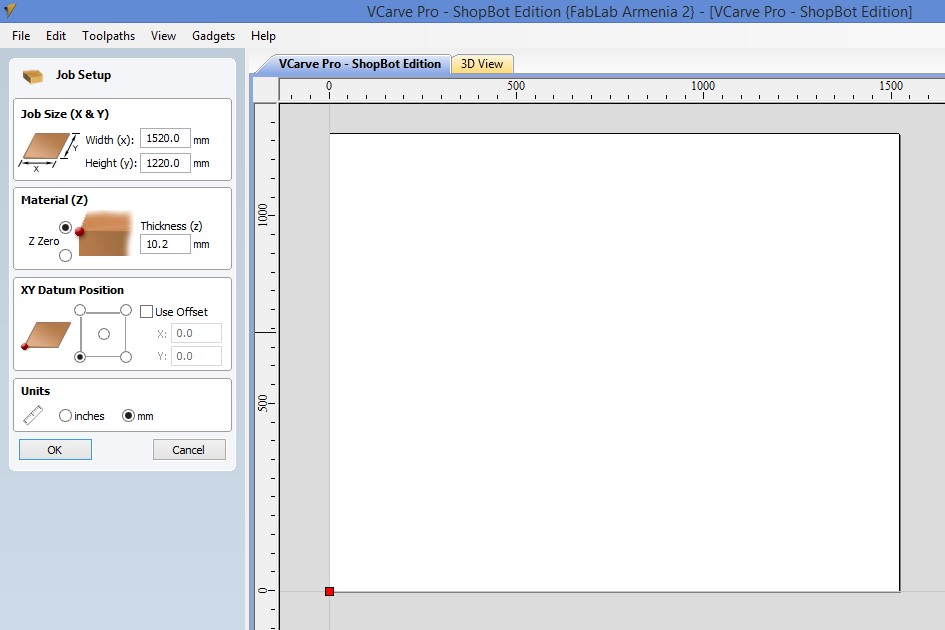
Task: Open the Edit menu
Action: [55, 36]
